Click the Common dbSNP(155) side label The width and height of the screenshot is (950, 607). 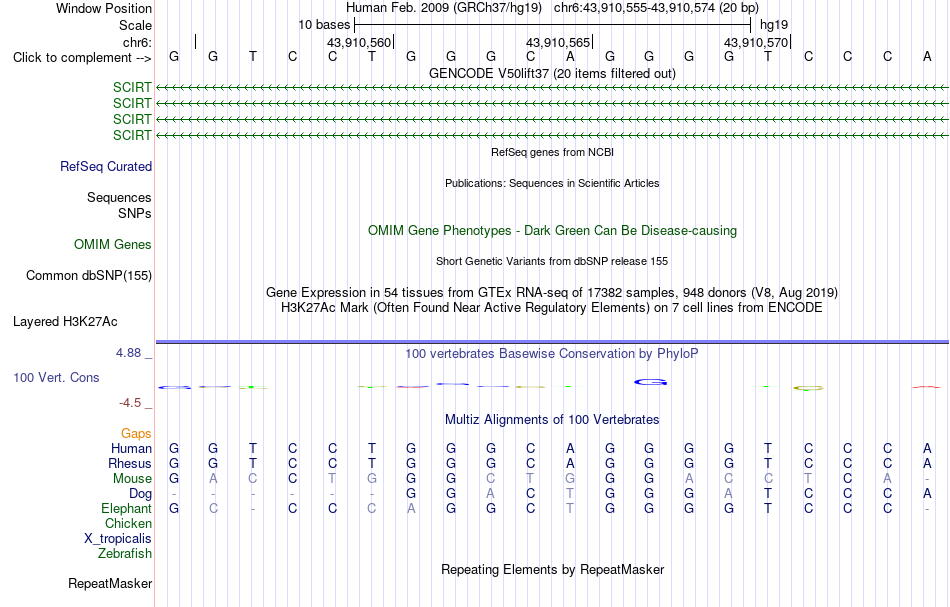coord(89,276)
